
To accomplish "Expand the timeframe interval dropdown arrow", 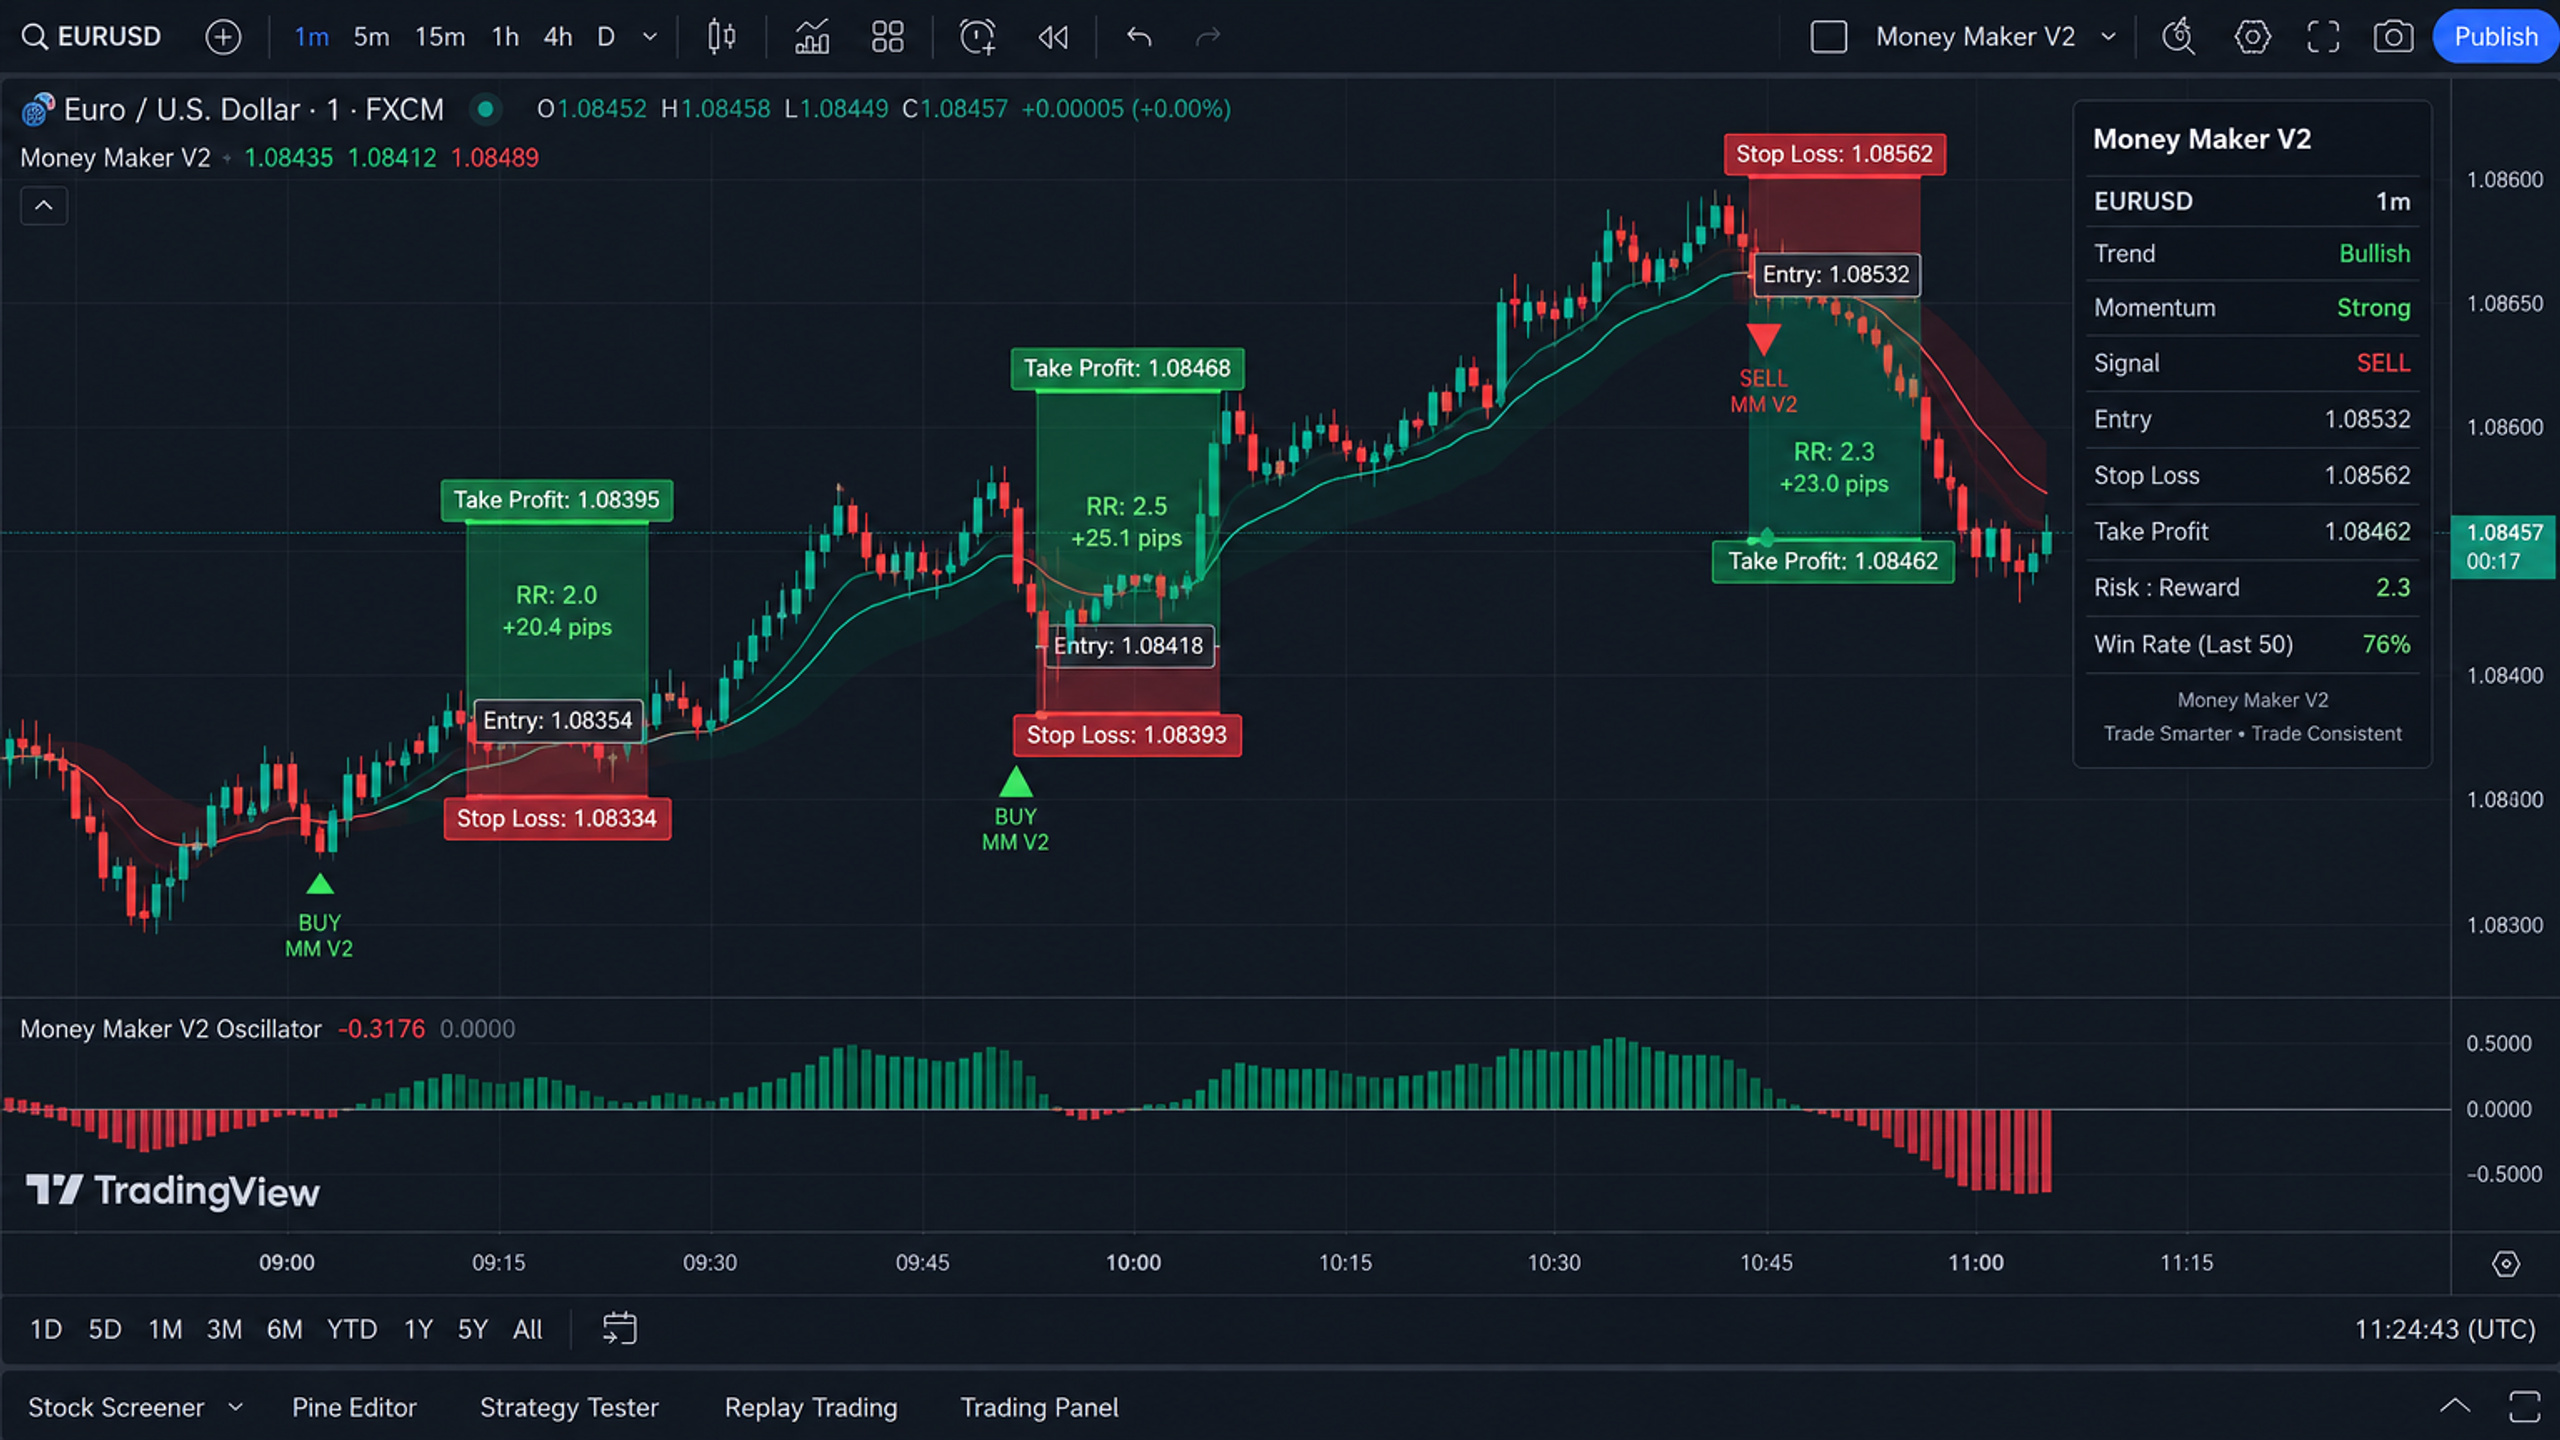I will 650,37.
